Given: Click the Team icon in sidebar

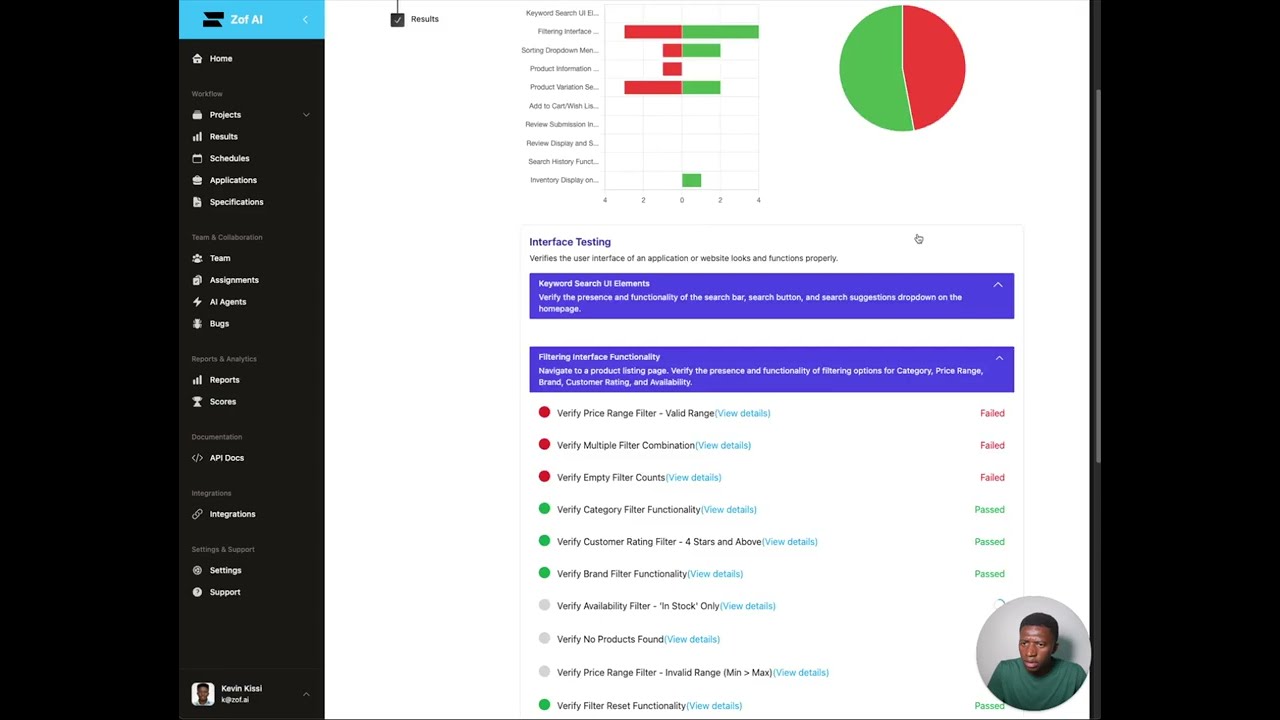Looking at the screenshot, I should (x=197, y=258).
